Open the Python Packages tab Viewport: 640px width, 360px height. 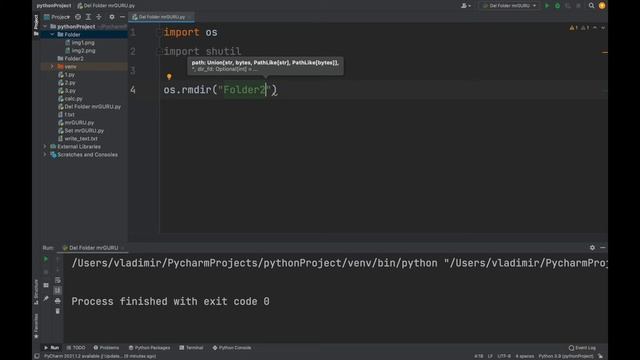(x=149, y=348)
